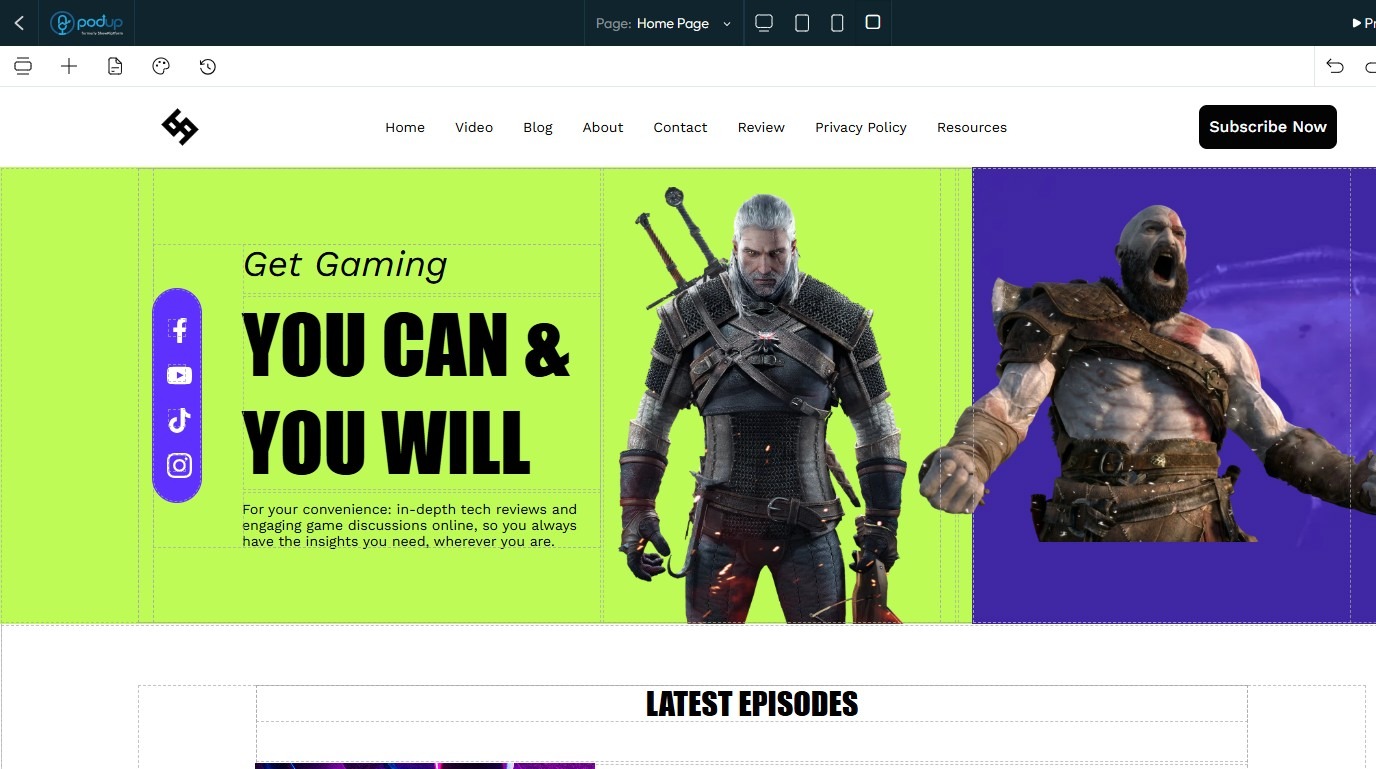
Task: Select the "Get Gaming" subtitle text
Action: click(x=345, y=265)
